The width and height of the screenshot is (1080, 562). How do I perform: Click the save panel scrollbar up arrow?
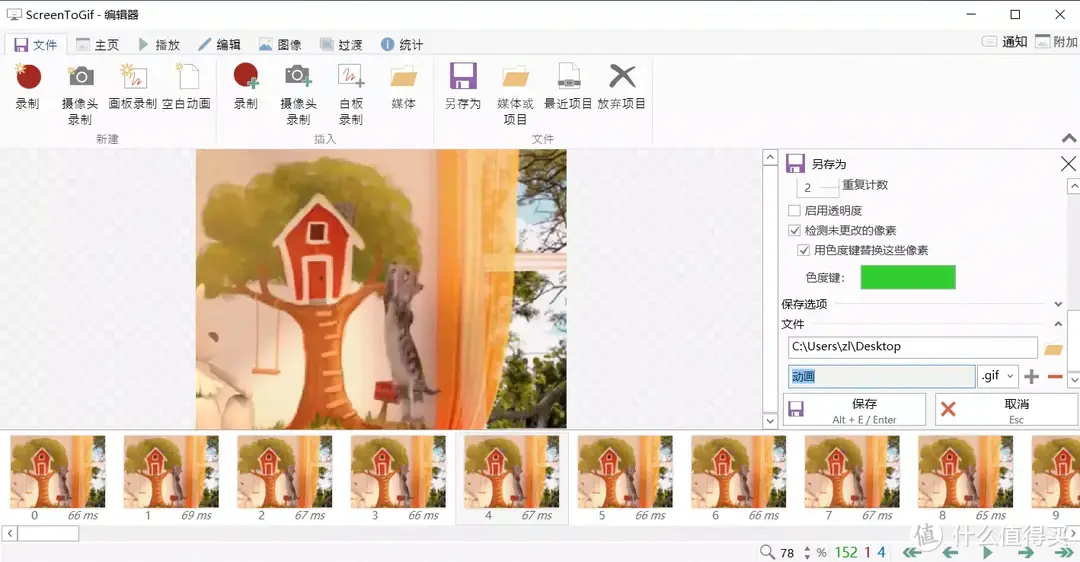pyautogui.click(x=1073, y=186)
